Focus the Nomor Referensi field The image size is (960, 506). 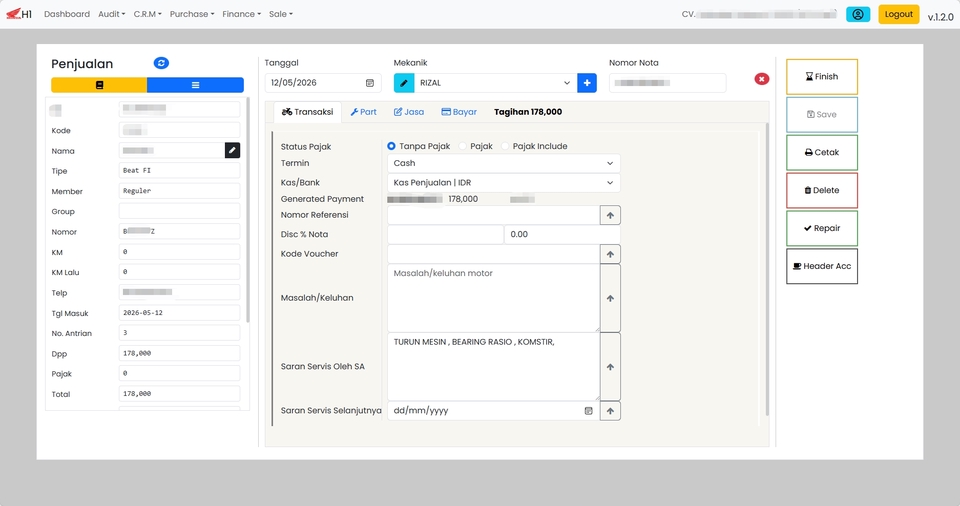pos(493,215)
